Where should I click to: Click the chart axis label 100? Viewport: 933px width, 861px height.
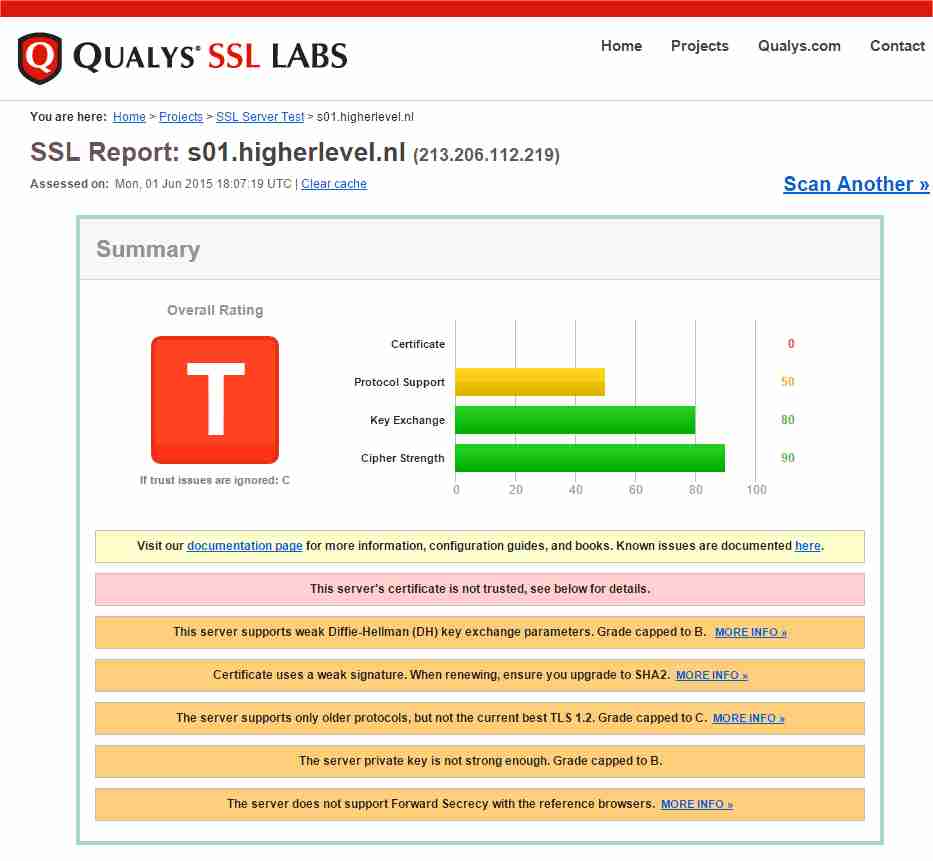(756, 490)
